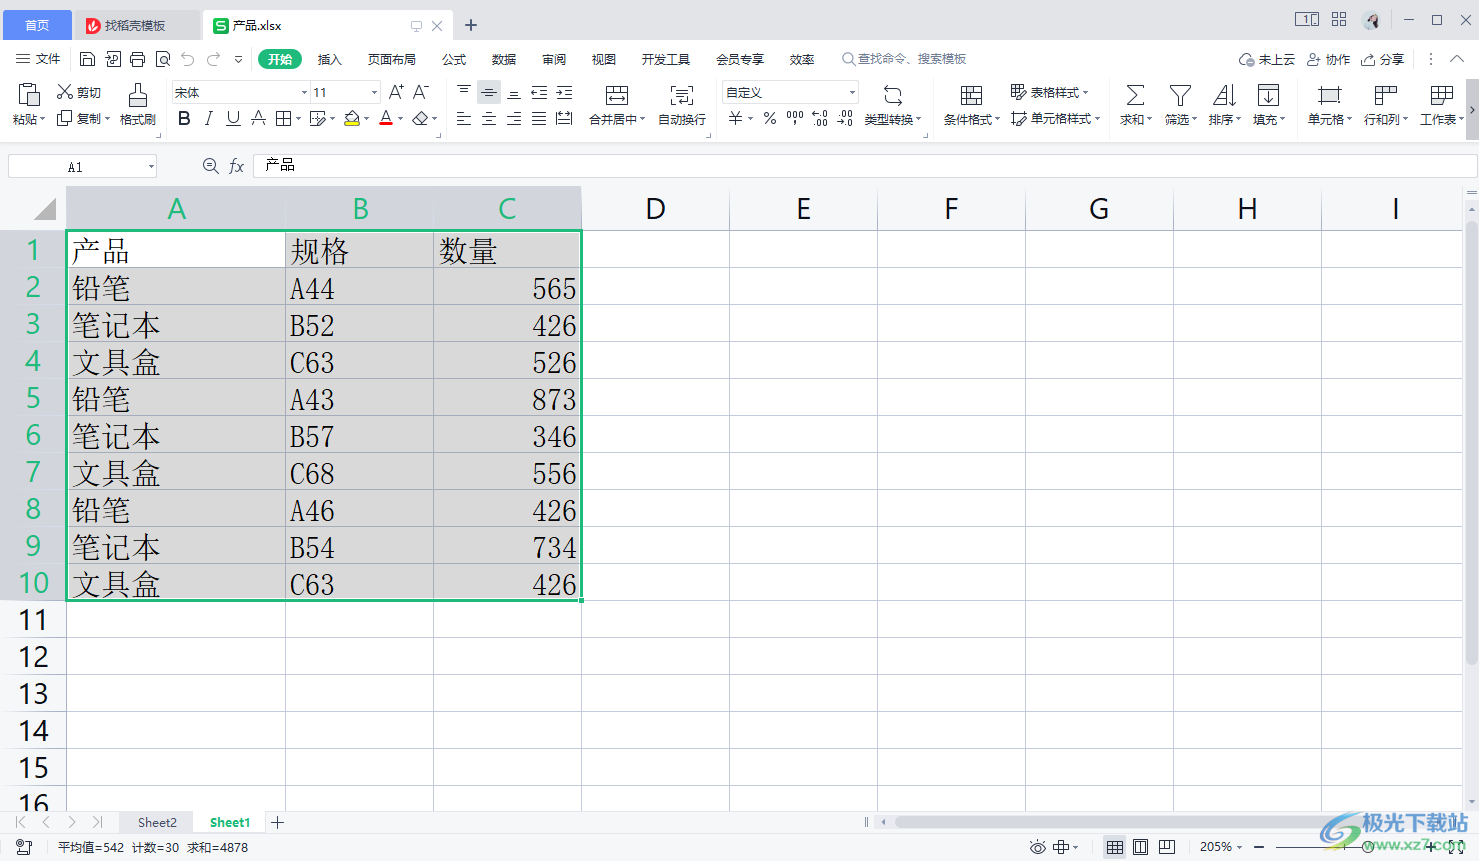Click the Cut (剪切) scissors button
1479x861 pixels.
click(78, 92)
